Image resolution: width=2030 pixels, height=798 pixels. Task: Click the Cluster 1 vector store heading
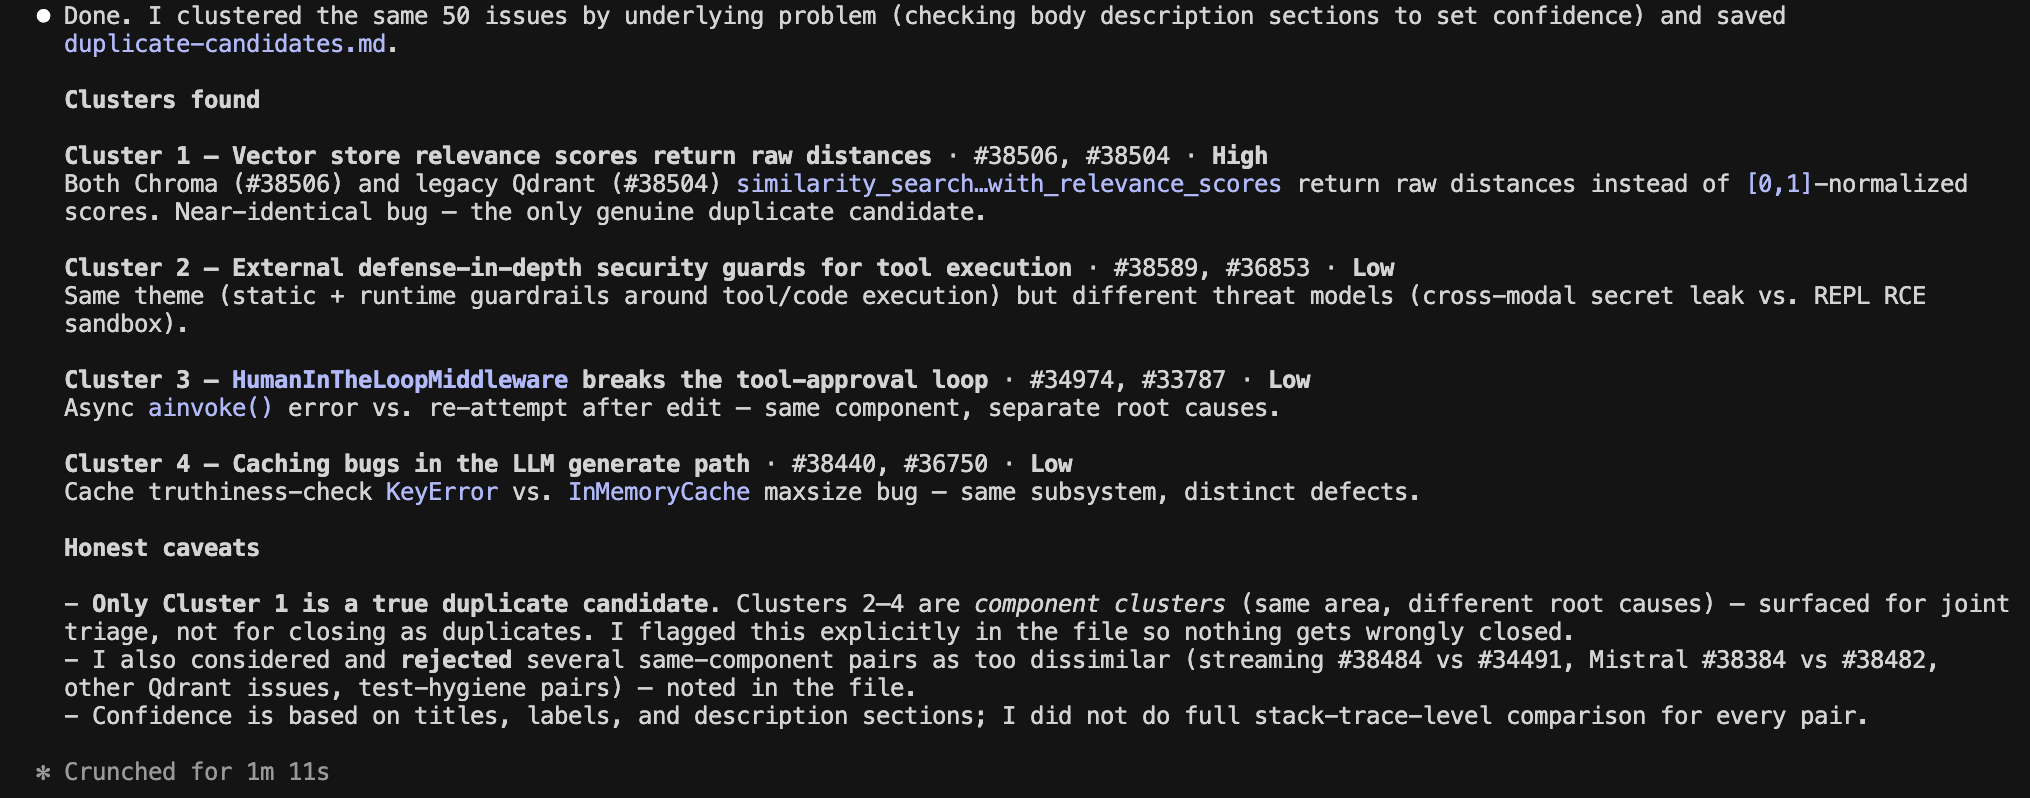coord(498,156)
